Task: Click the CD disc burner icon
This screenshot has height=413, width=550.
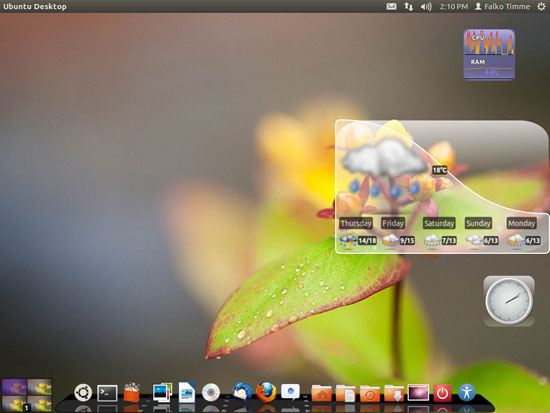Action: pos(211,393)
